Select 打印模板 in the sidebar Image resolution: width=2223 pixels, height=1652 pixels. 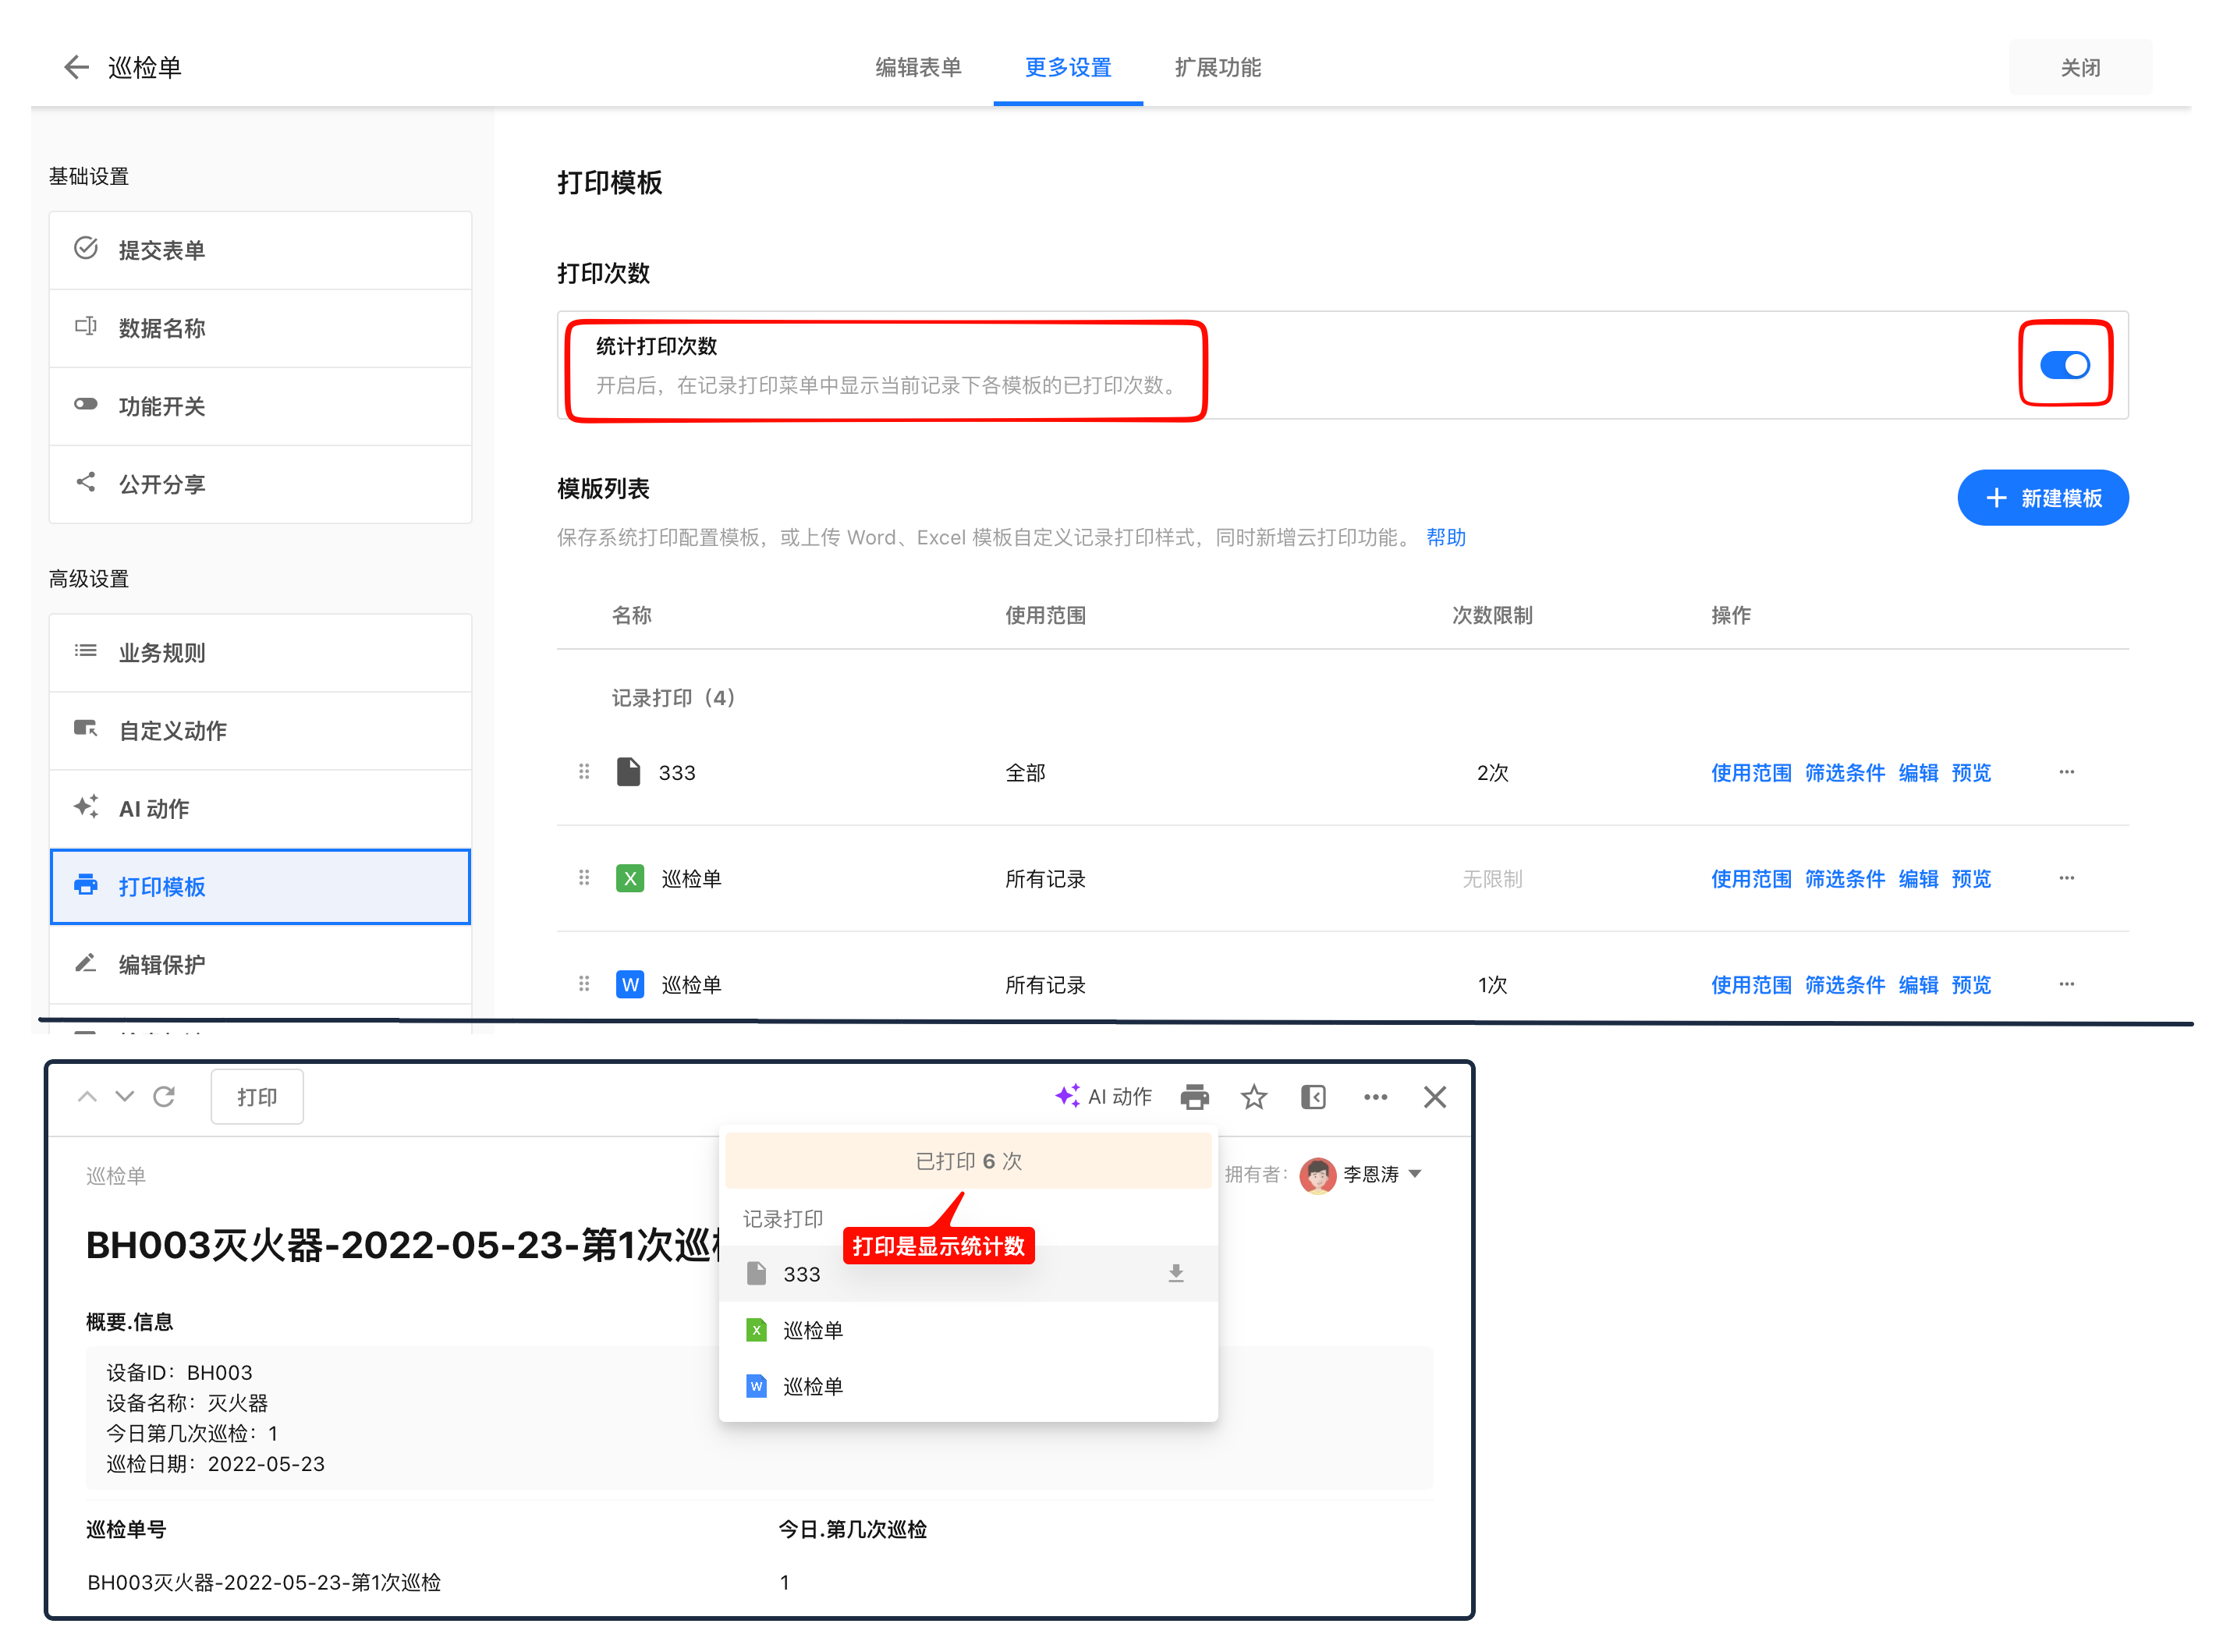click(260, 887)
